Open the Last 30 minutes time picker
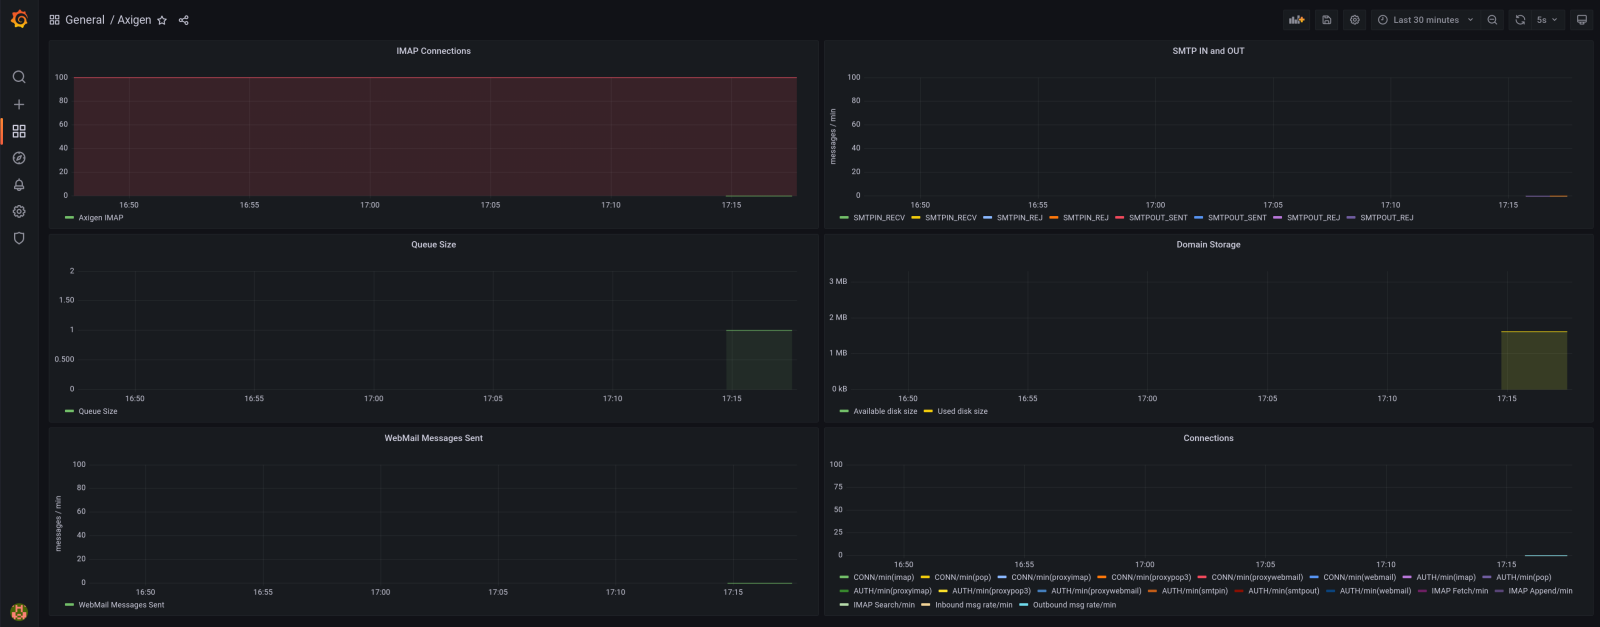 (x=1426, y=20)
